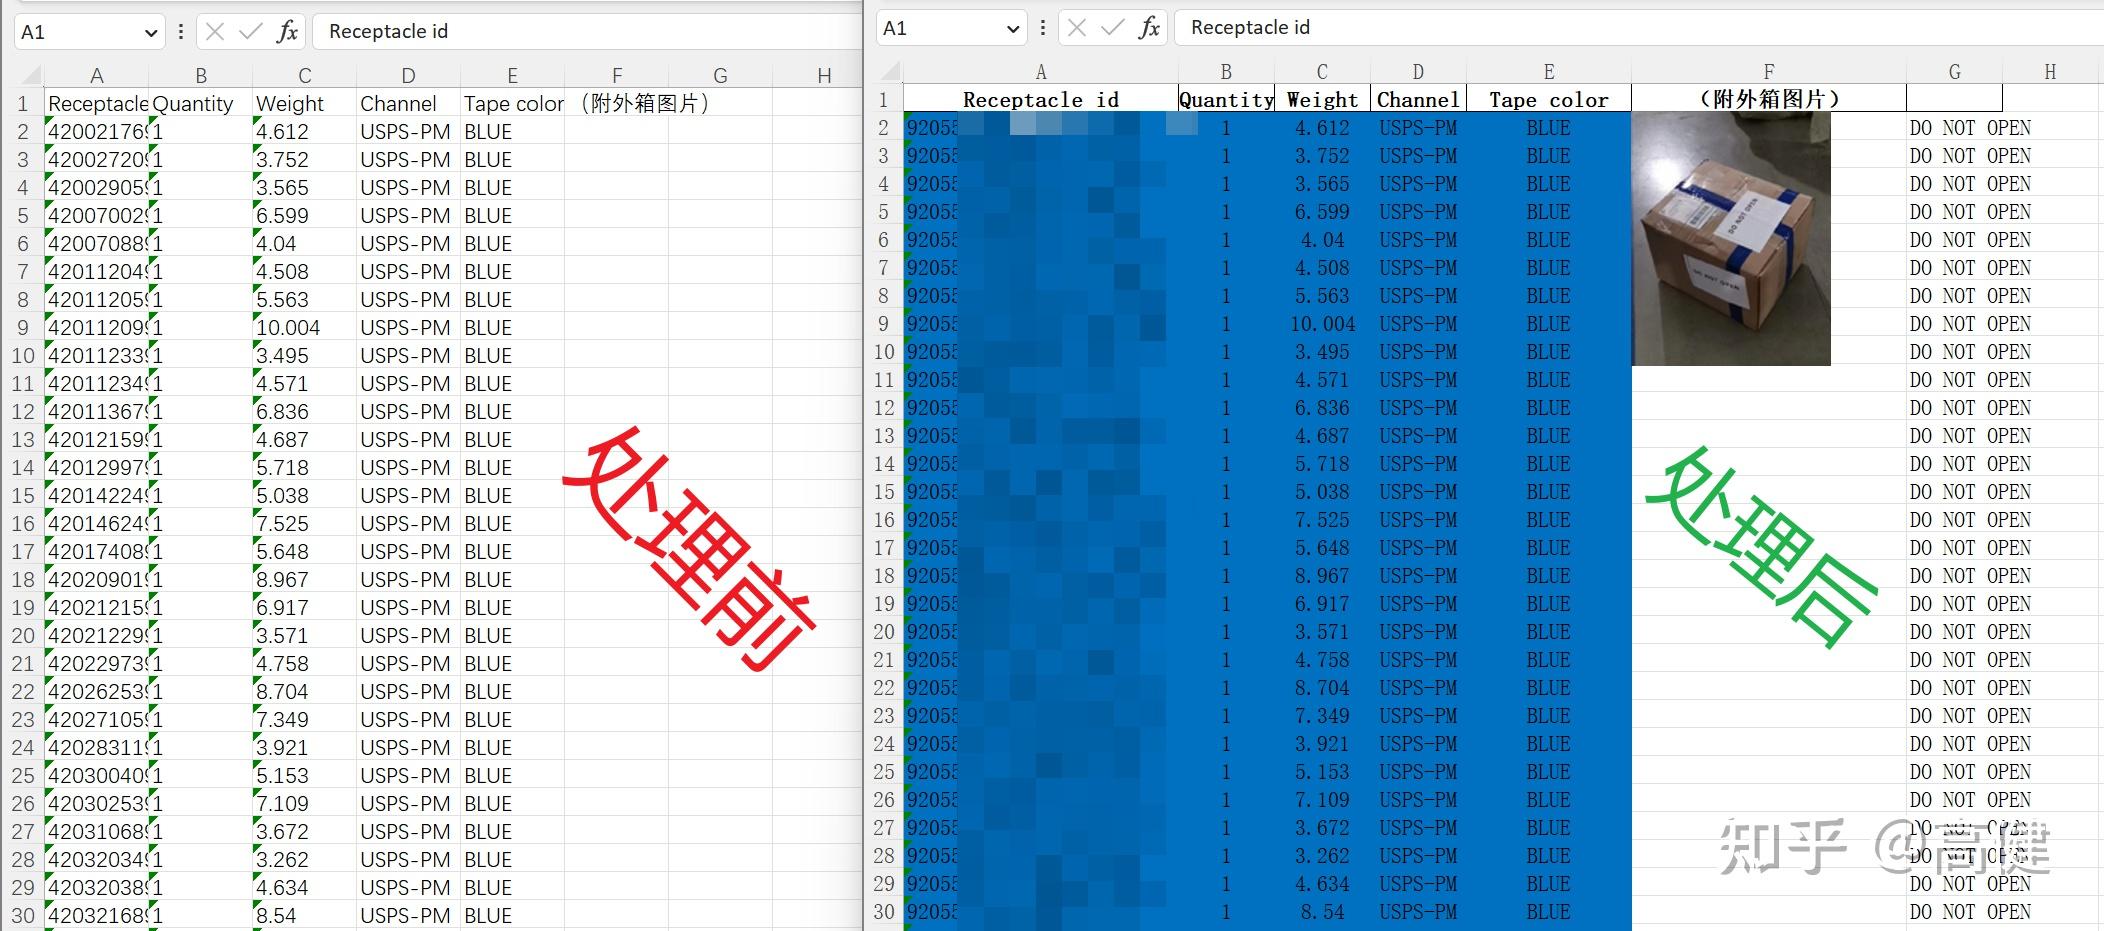
Task: Select row 30 header on the right sheet
Action: (883, 912)
